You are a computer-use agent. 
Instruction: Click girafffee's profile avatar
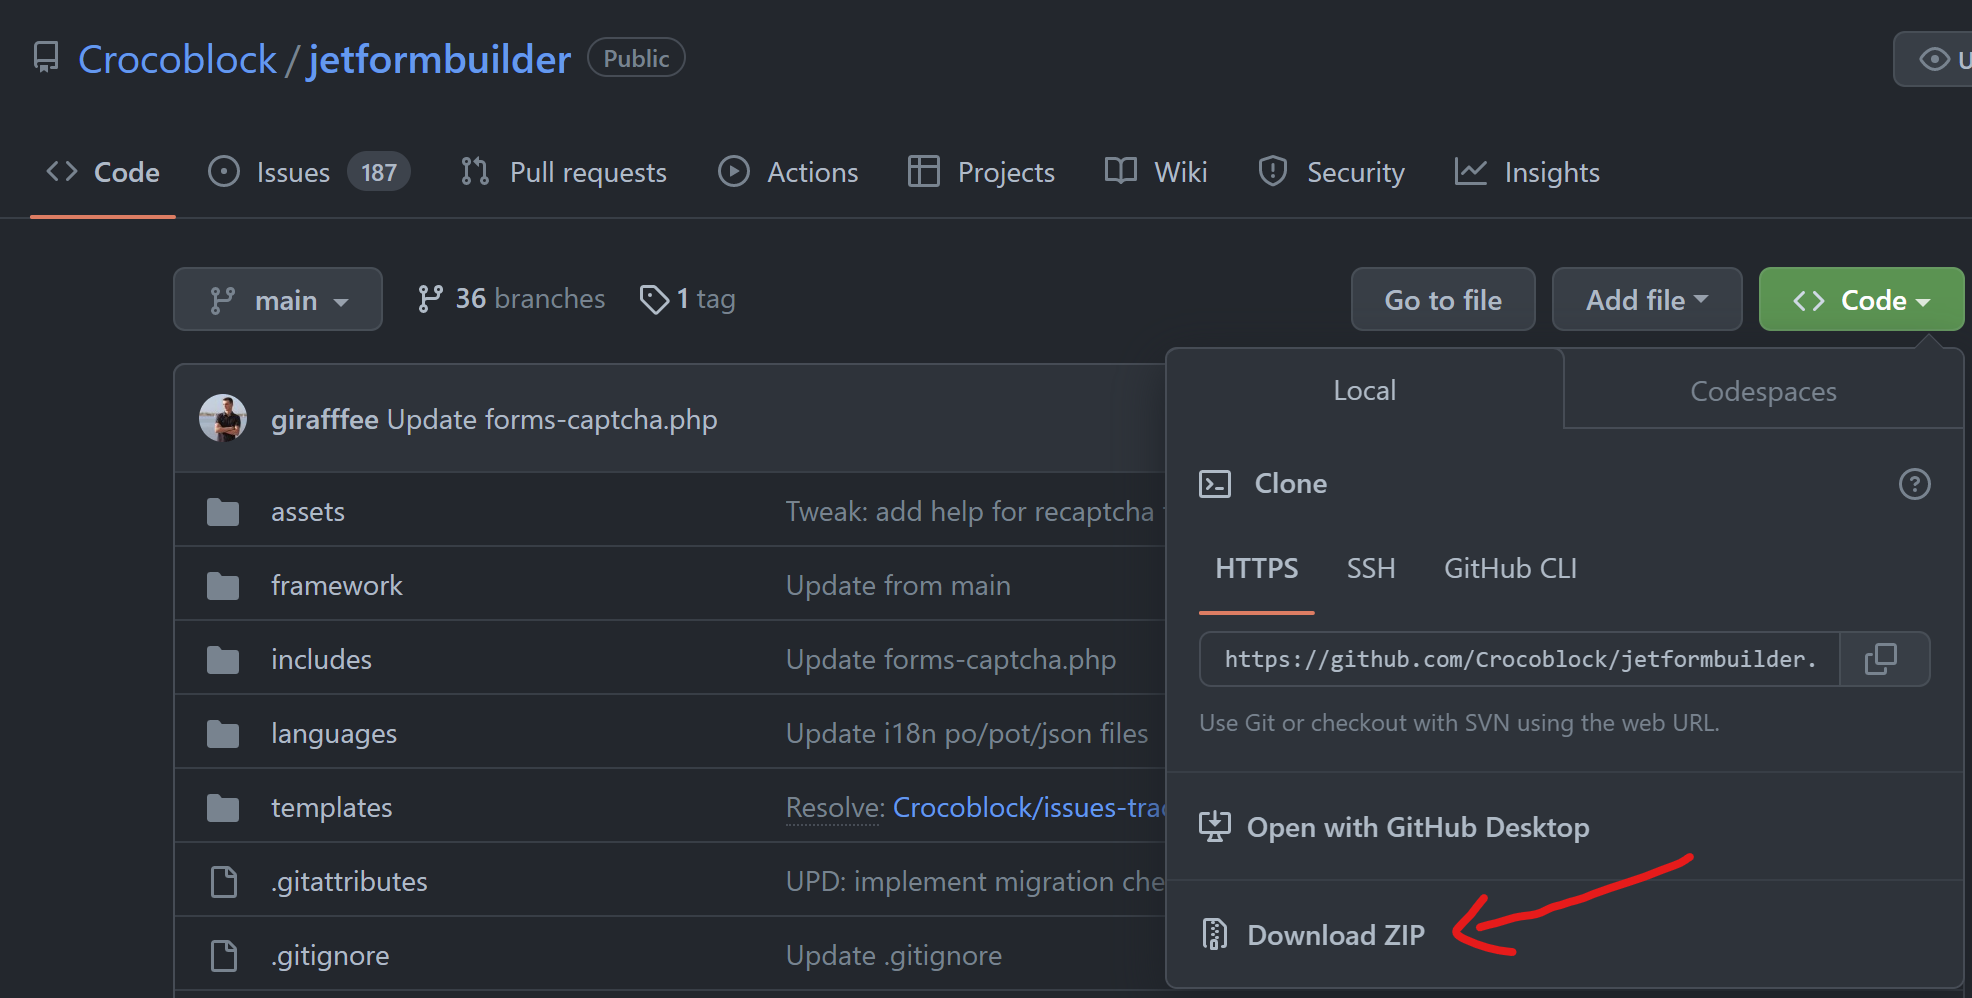coord(223,419)
